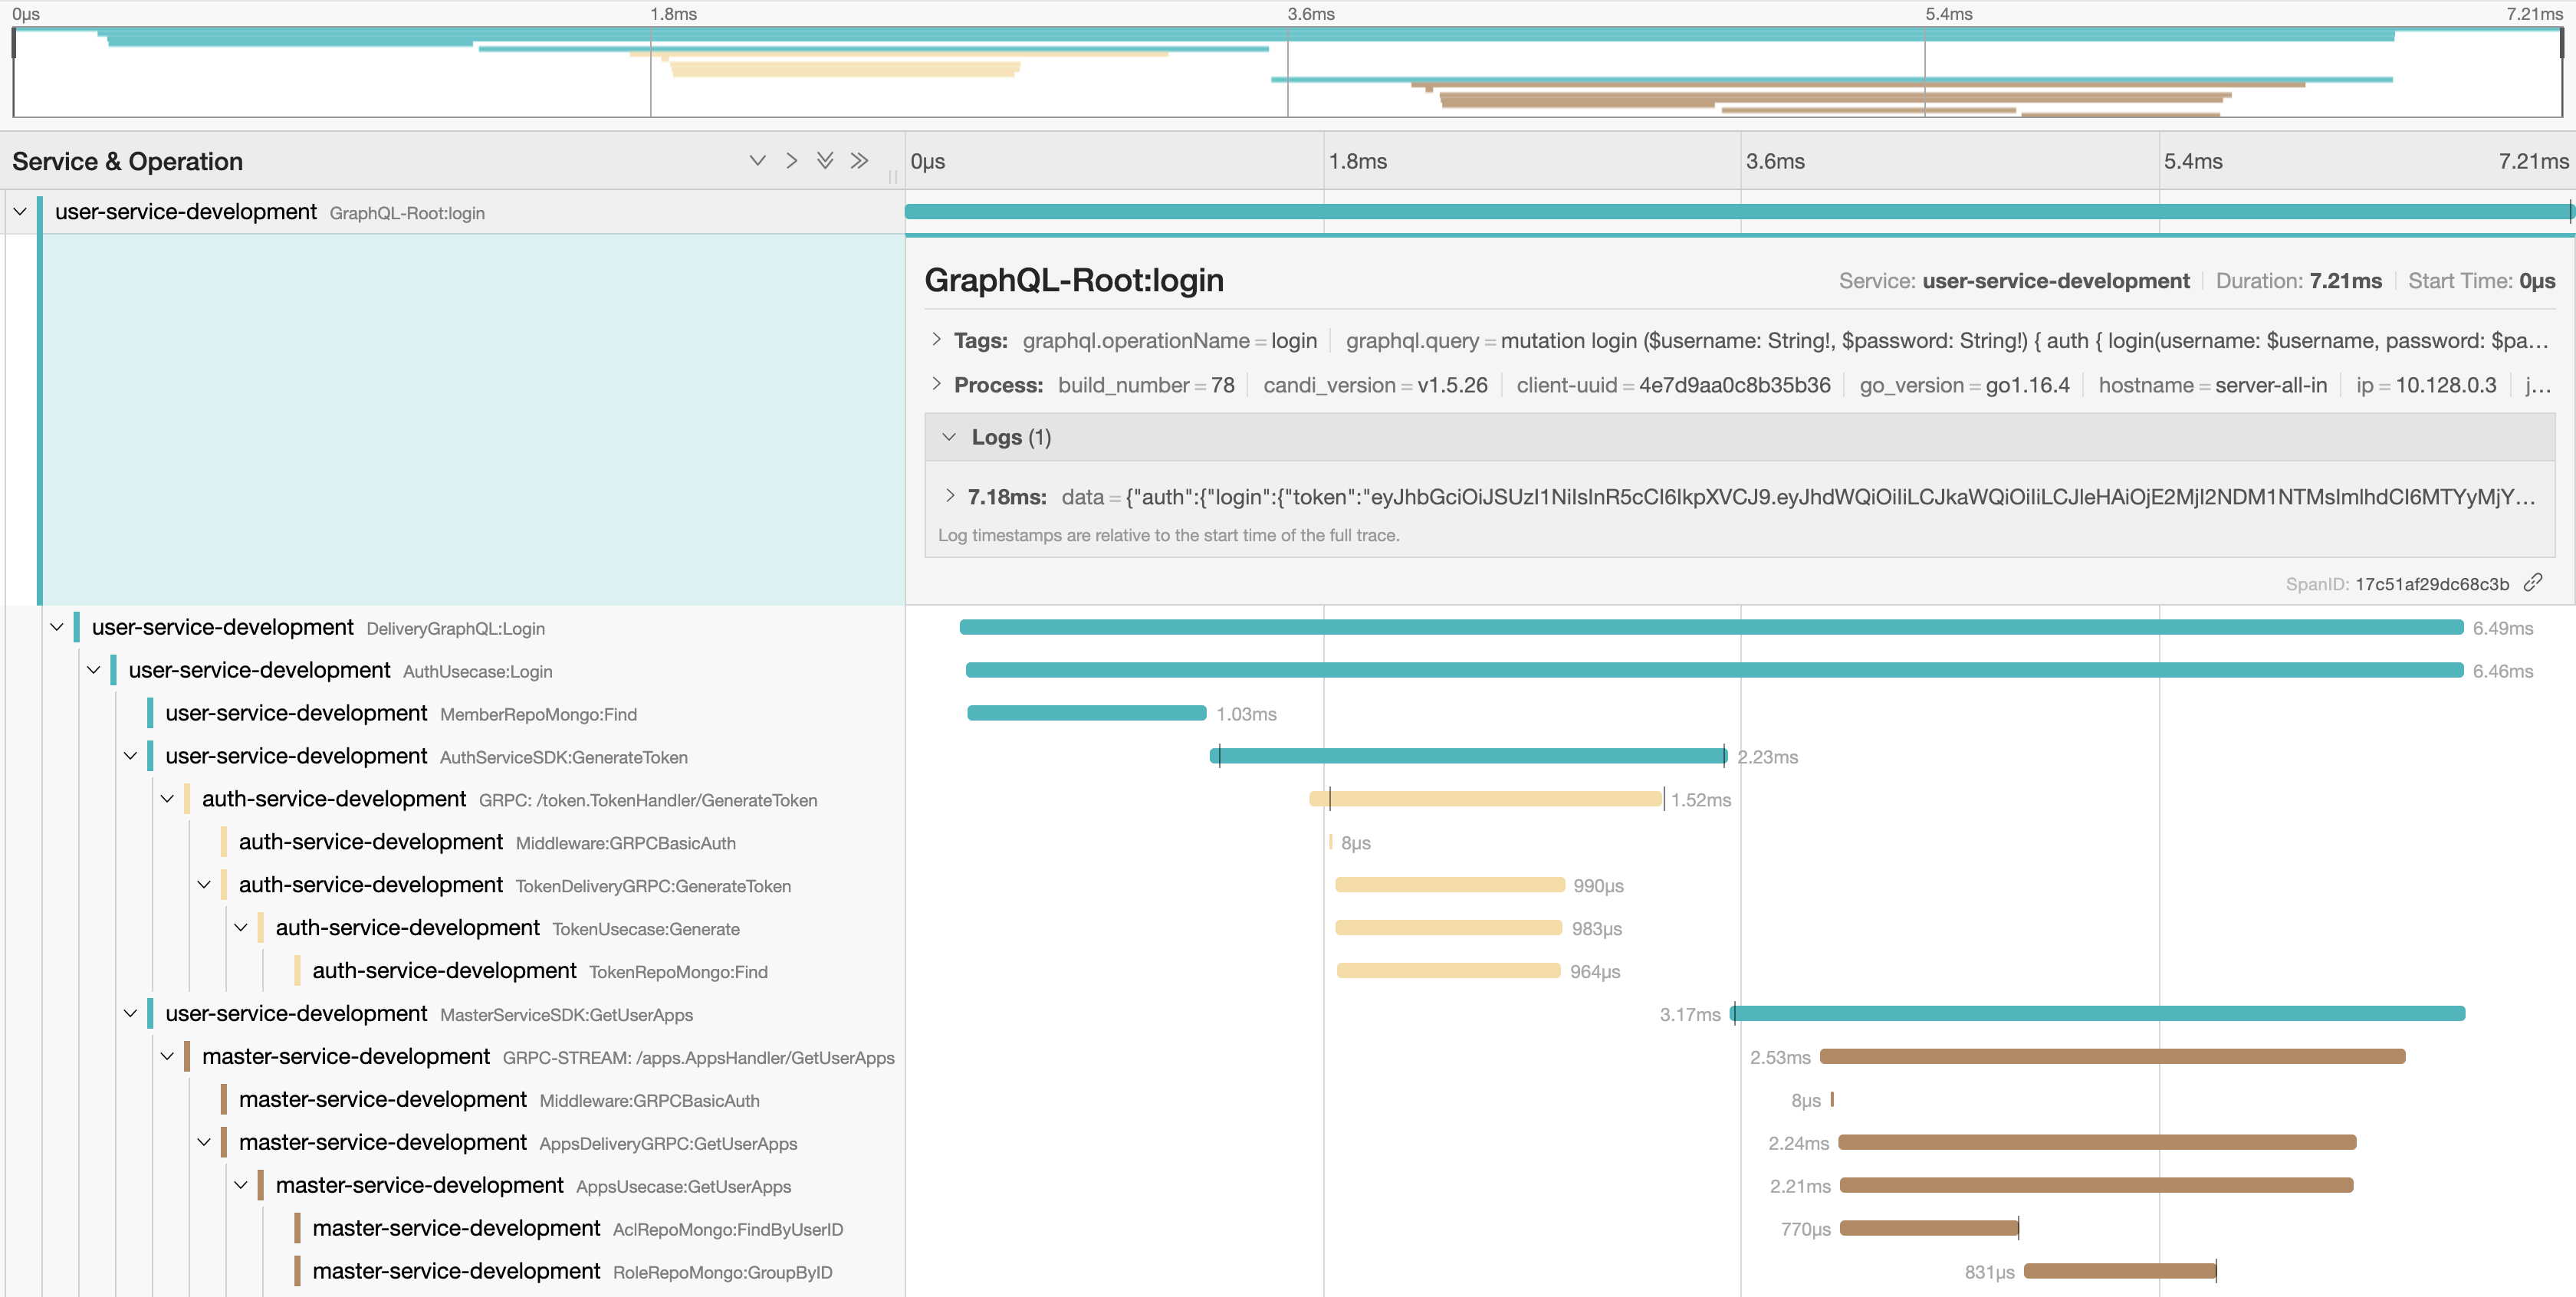Collapse AuthServiceSDK:GenerateToken span
The image size is (2576, 1297).
coord(131,756)
